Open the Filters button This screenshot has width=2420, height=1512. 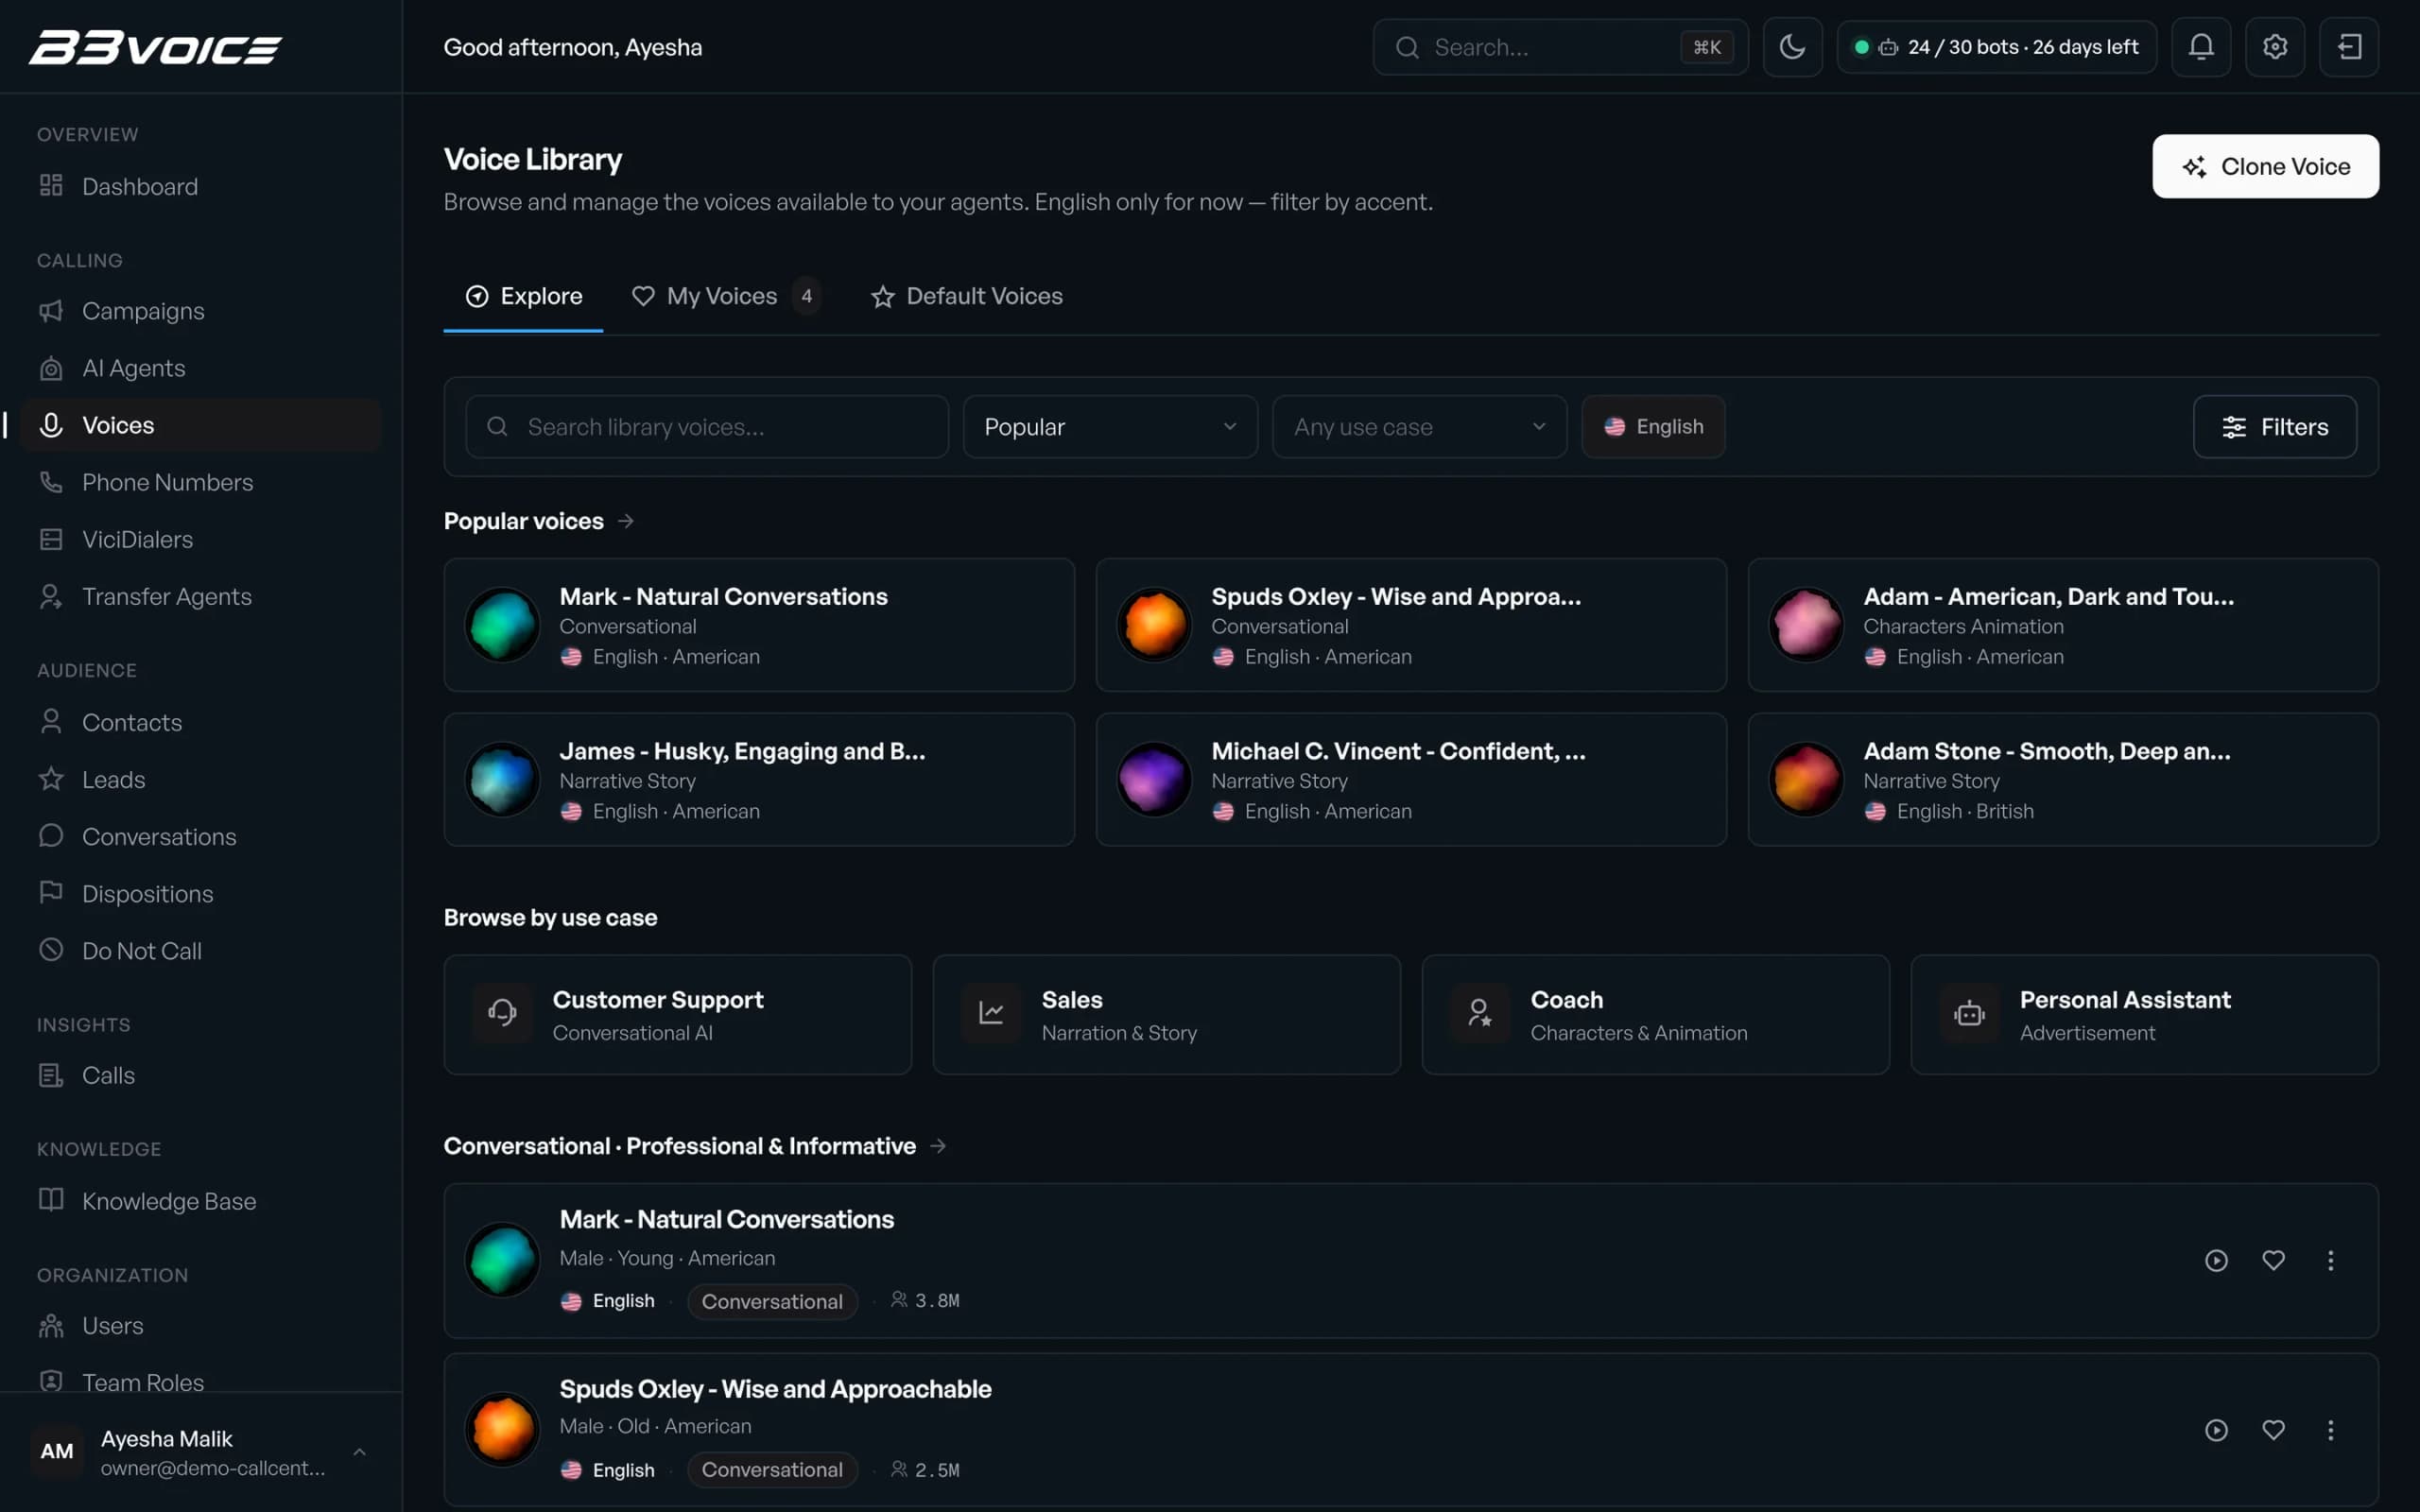coord(2274,427)
